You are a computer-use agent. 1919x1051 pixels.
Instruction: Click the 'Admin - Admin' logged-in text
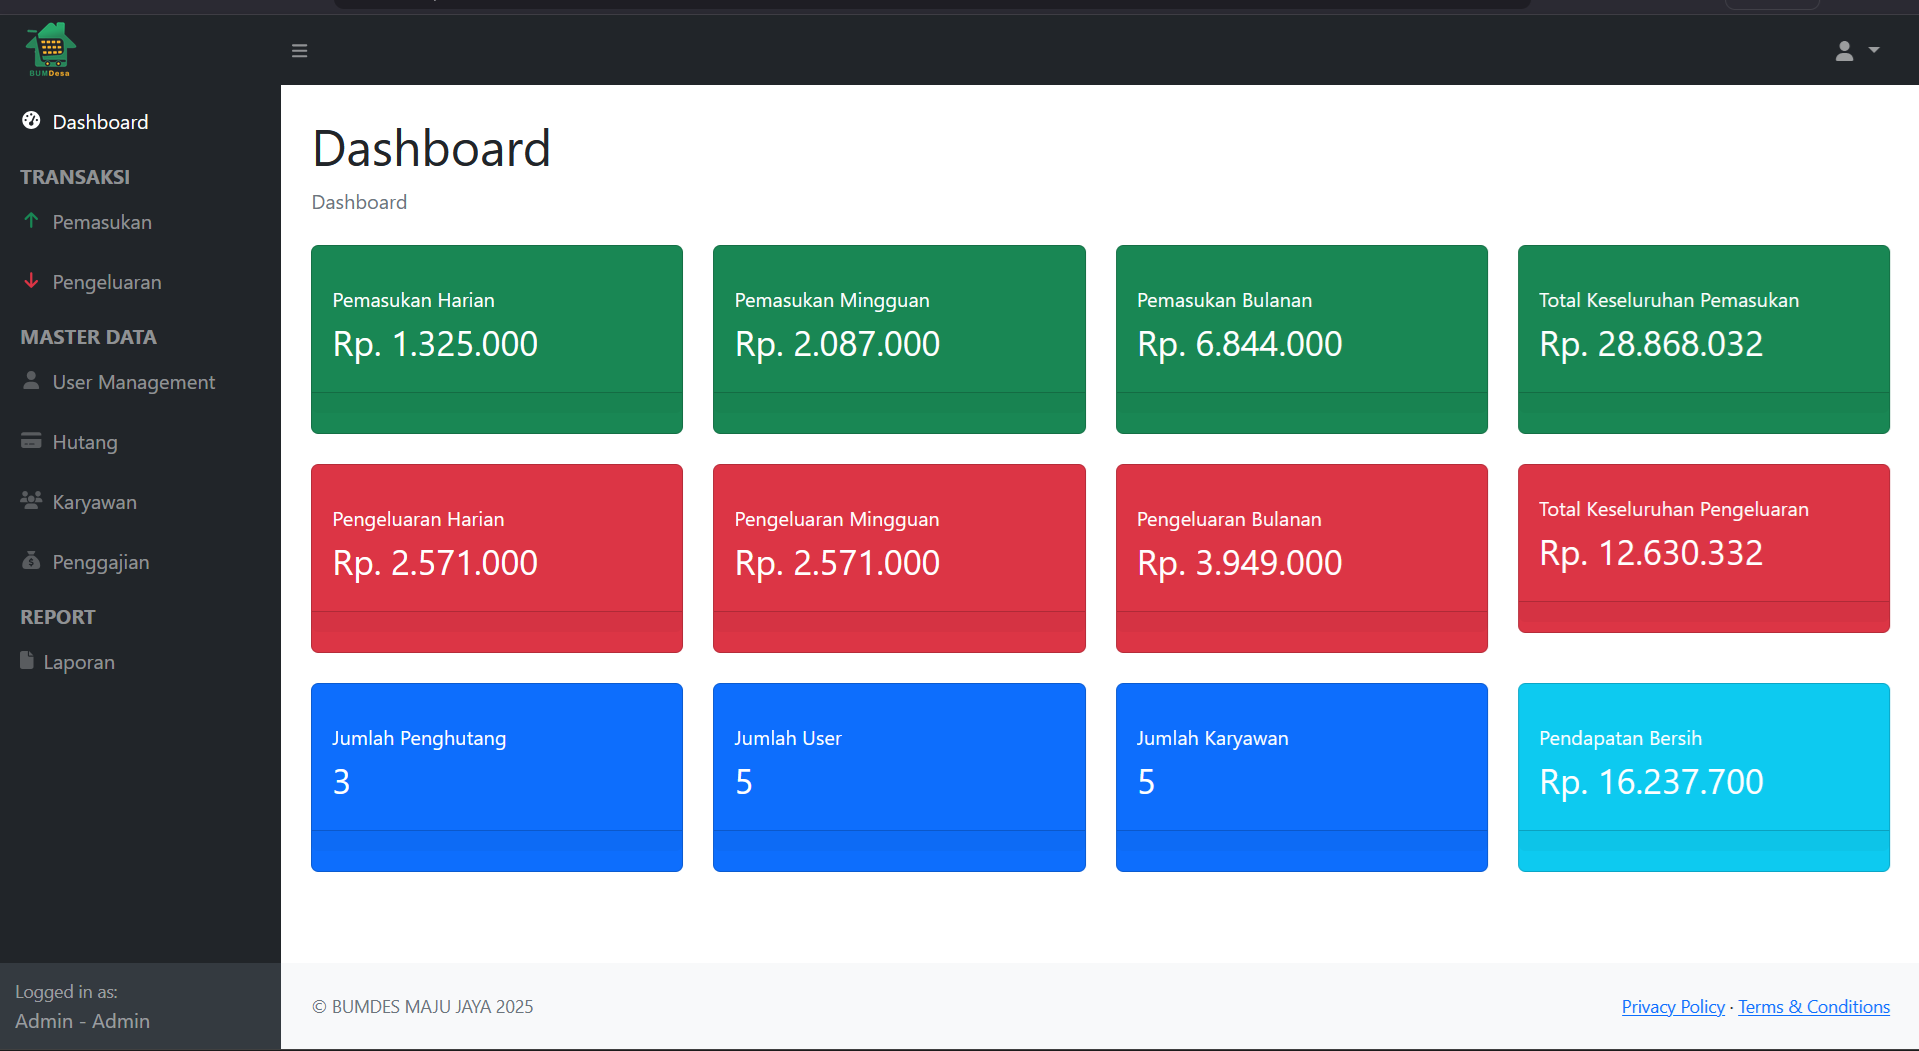point(82,1021)
